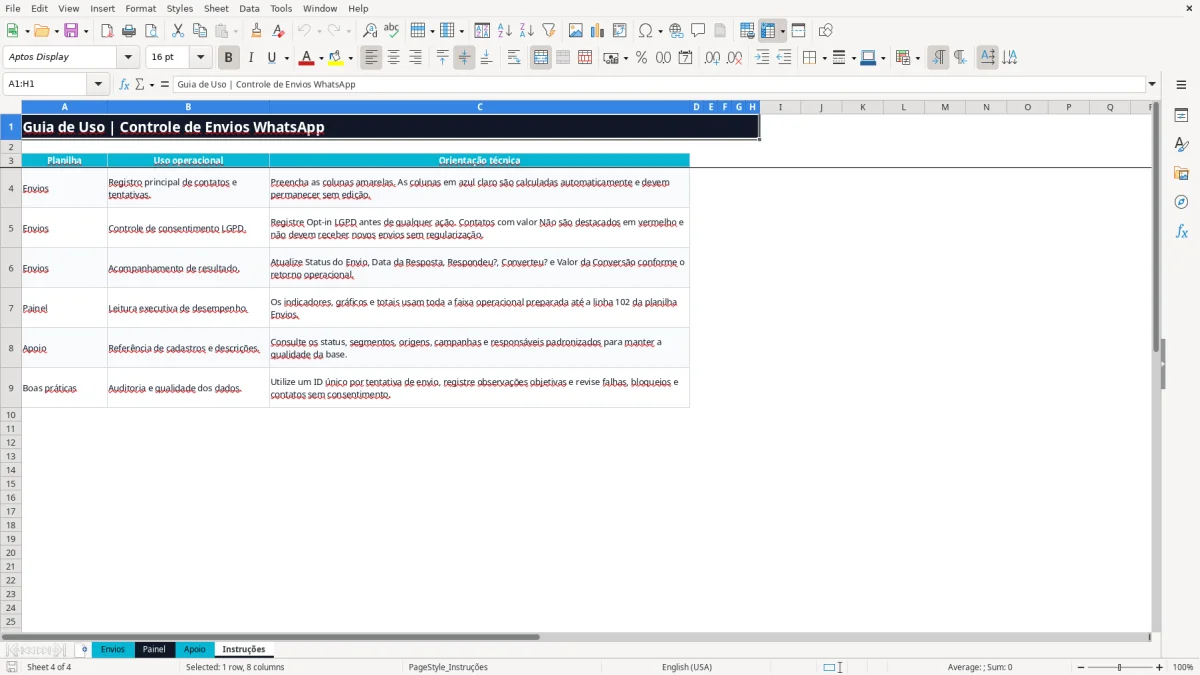Apply the red font color swatch
Screen dimensions: 1200x675
(x=306, y=58)
